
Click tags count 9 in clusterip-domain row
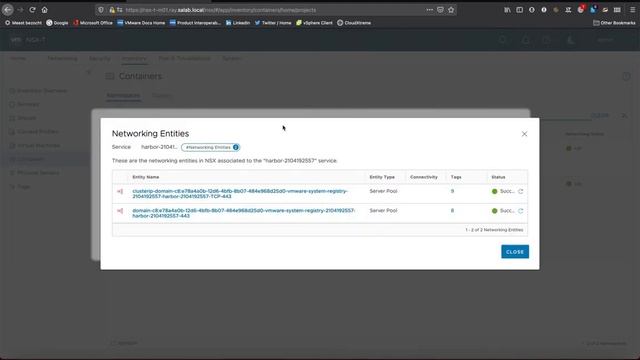tap(452, 191)
